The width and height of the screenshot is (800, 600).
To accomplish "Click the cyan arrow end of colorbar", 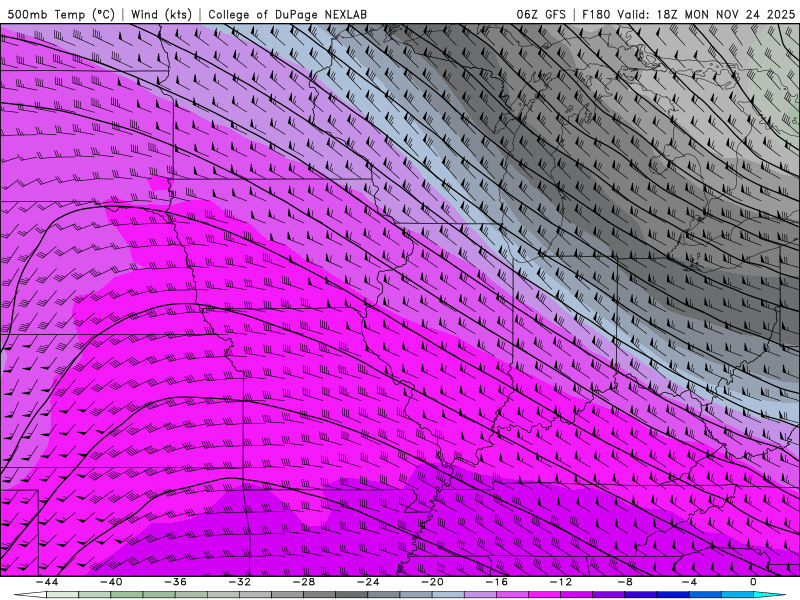I will 769,595.
